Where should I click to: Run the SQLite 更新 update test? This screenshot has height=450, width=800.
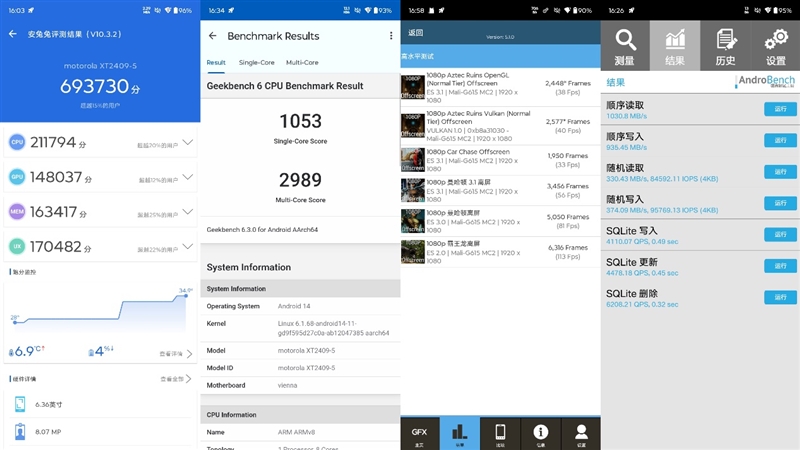click(780, 266)
